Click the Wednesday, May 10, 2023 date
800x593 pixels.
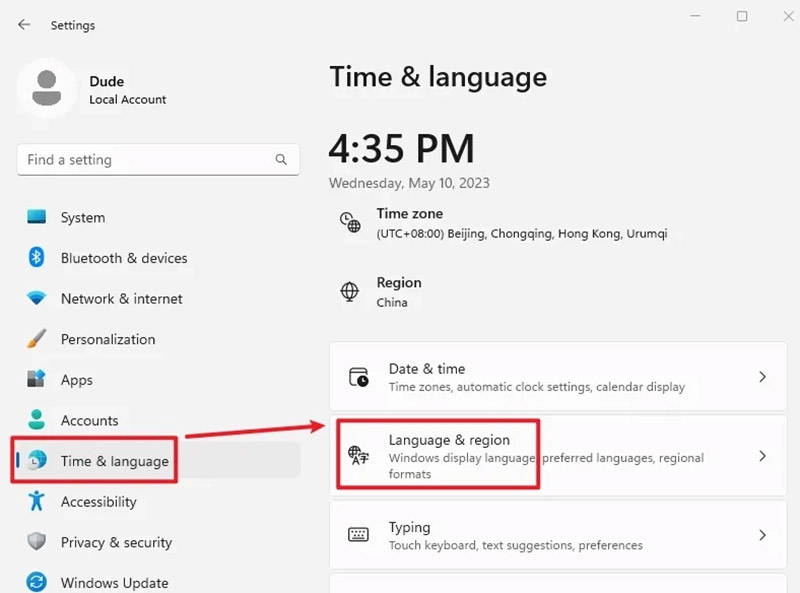point(409,183)
